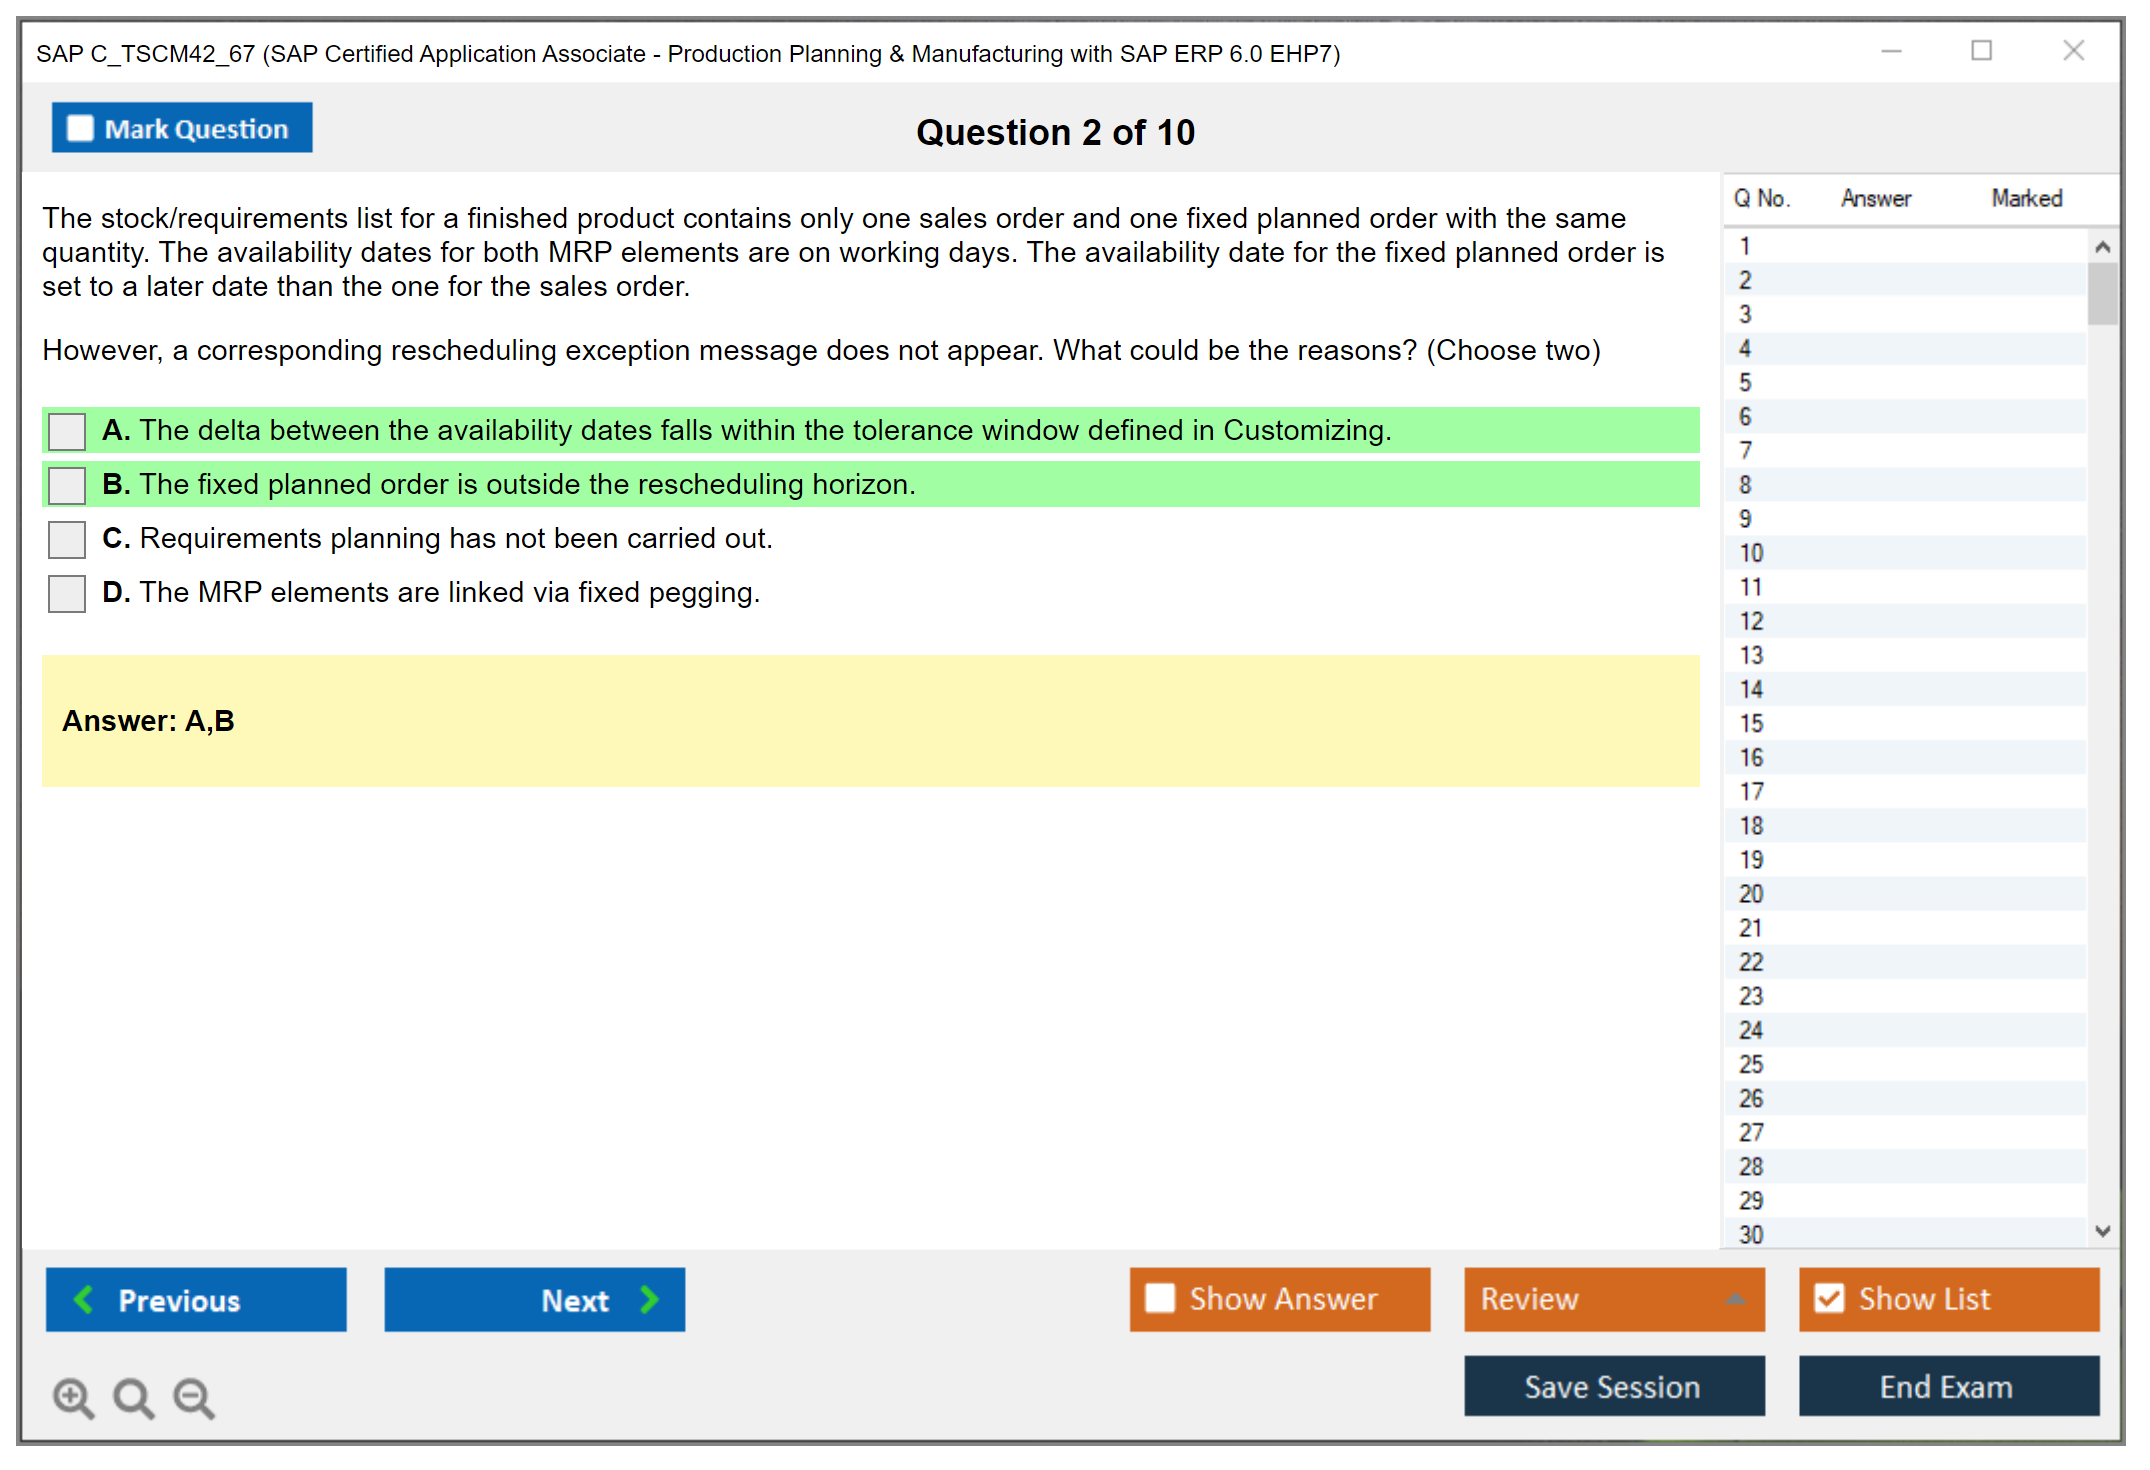The height and width of the screenshot is (1470, 2150).
Task: Click the green right arrow on Next
Action: [649, 1299]
